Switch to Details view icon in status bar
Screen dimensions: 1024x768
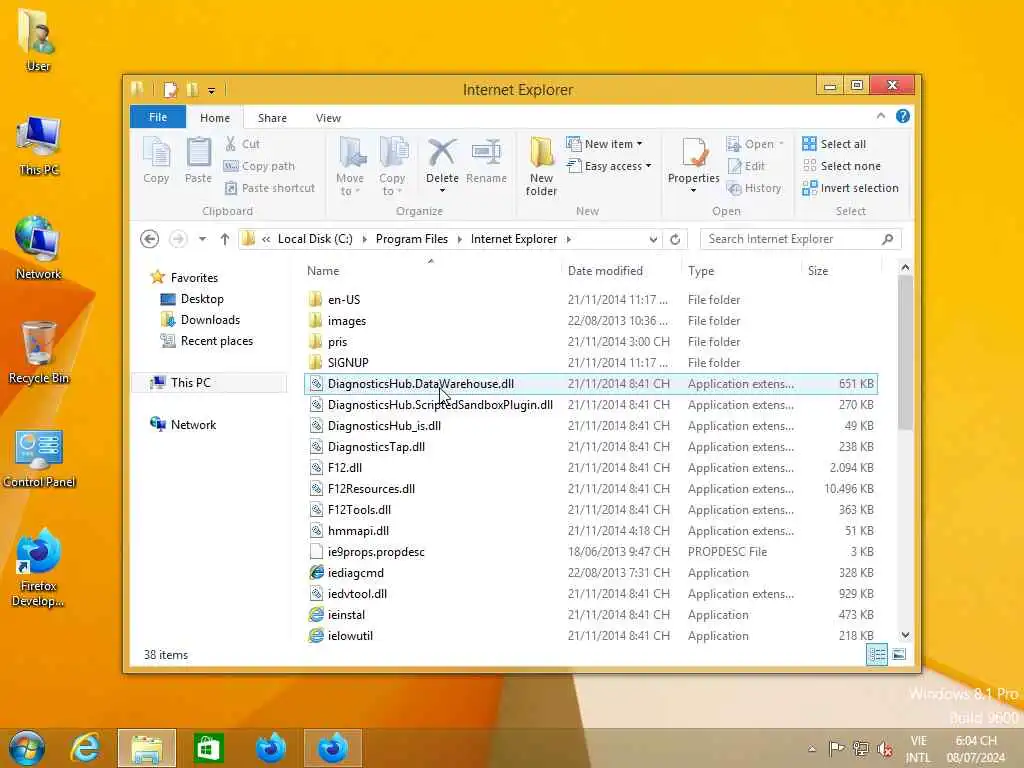click(x=876, y=654)
